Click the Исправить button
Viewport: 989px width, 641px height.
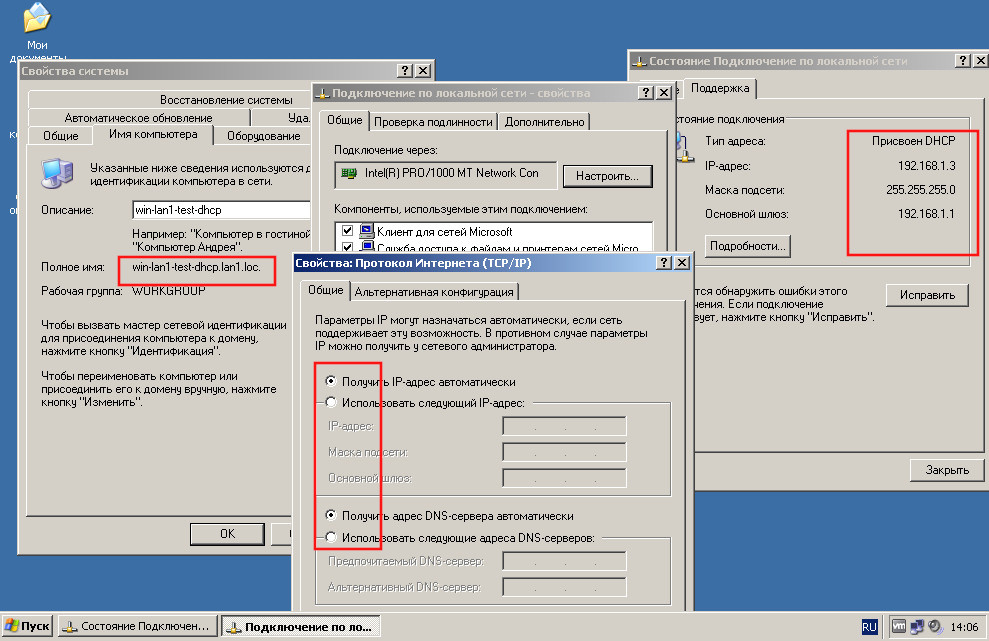click(x=927, y=295)
